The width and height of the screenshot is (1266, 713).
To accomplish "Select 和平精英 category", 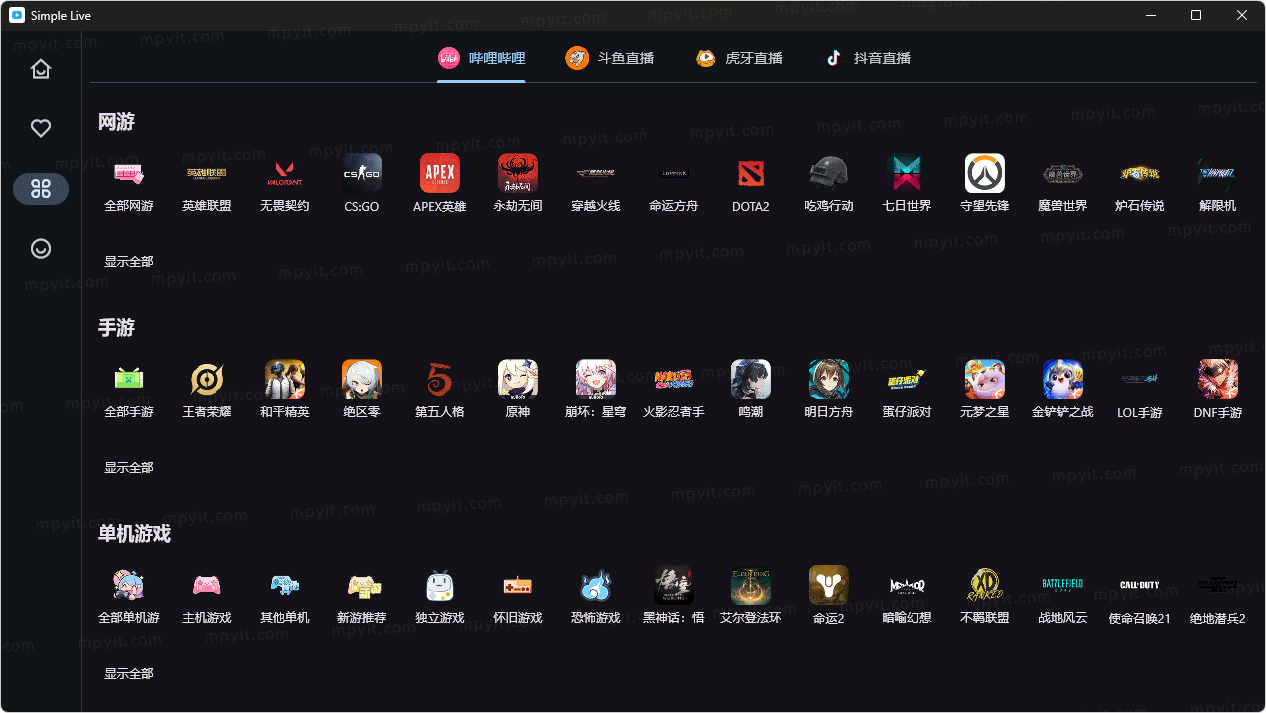I will click(285, 389).
